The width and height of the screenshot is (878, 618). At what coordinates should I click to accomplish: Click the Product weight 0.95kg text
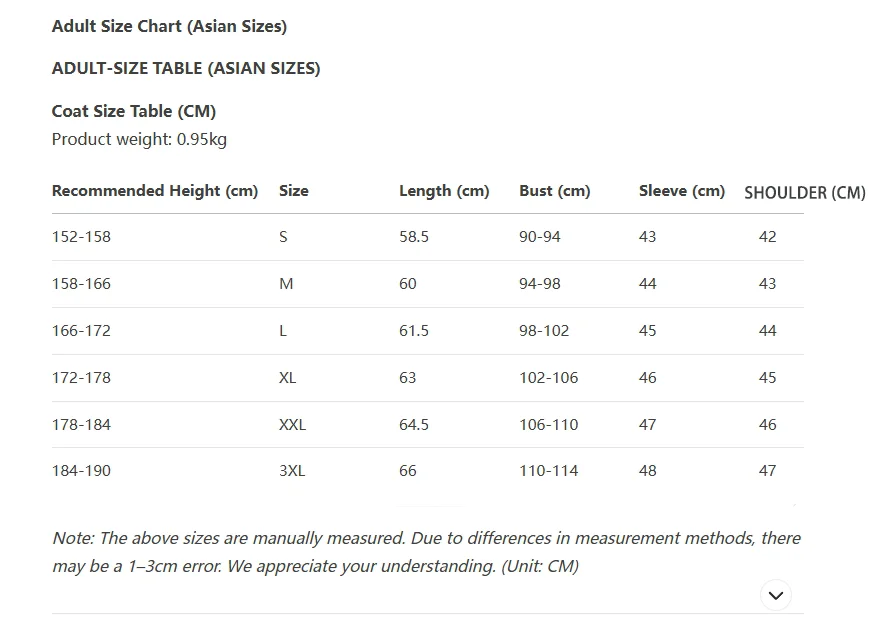tap(139, 139)
